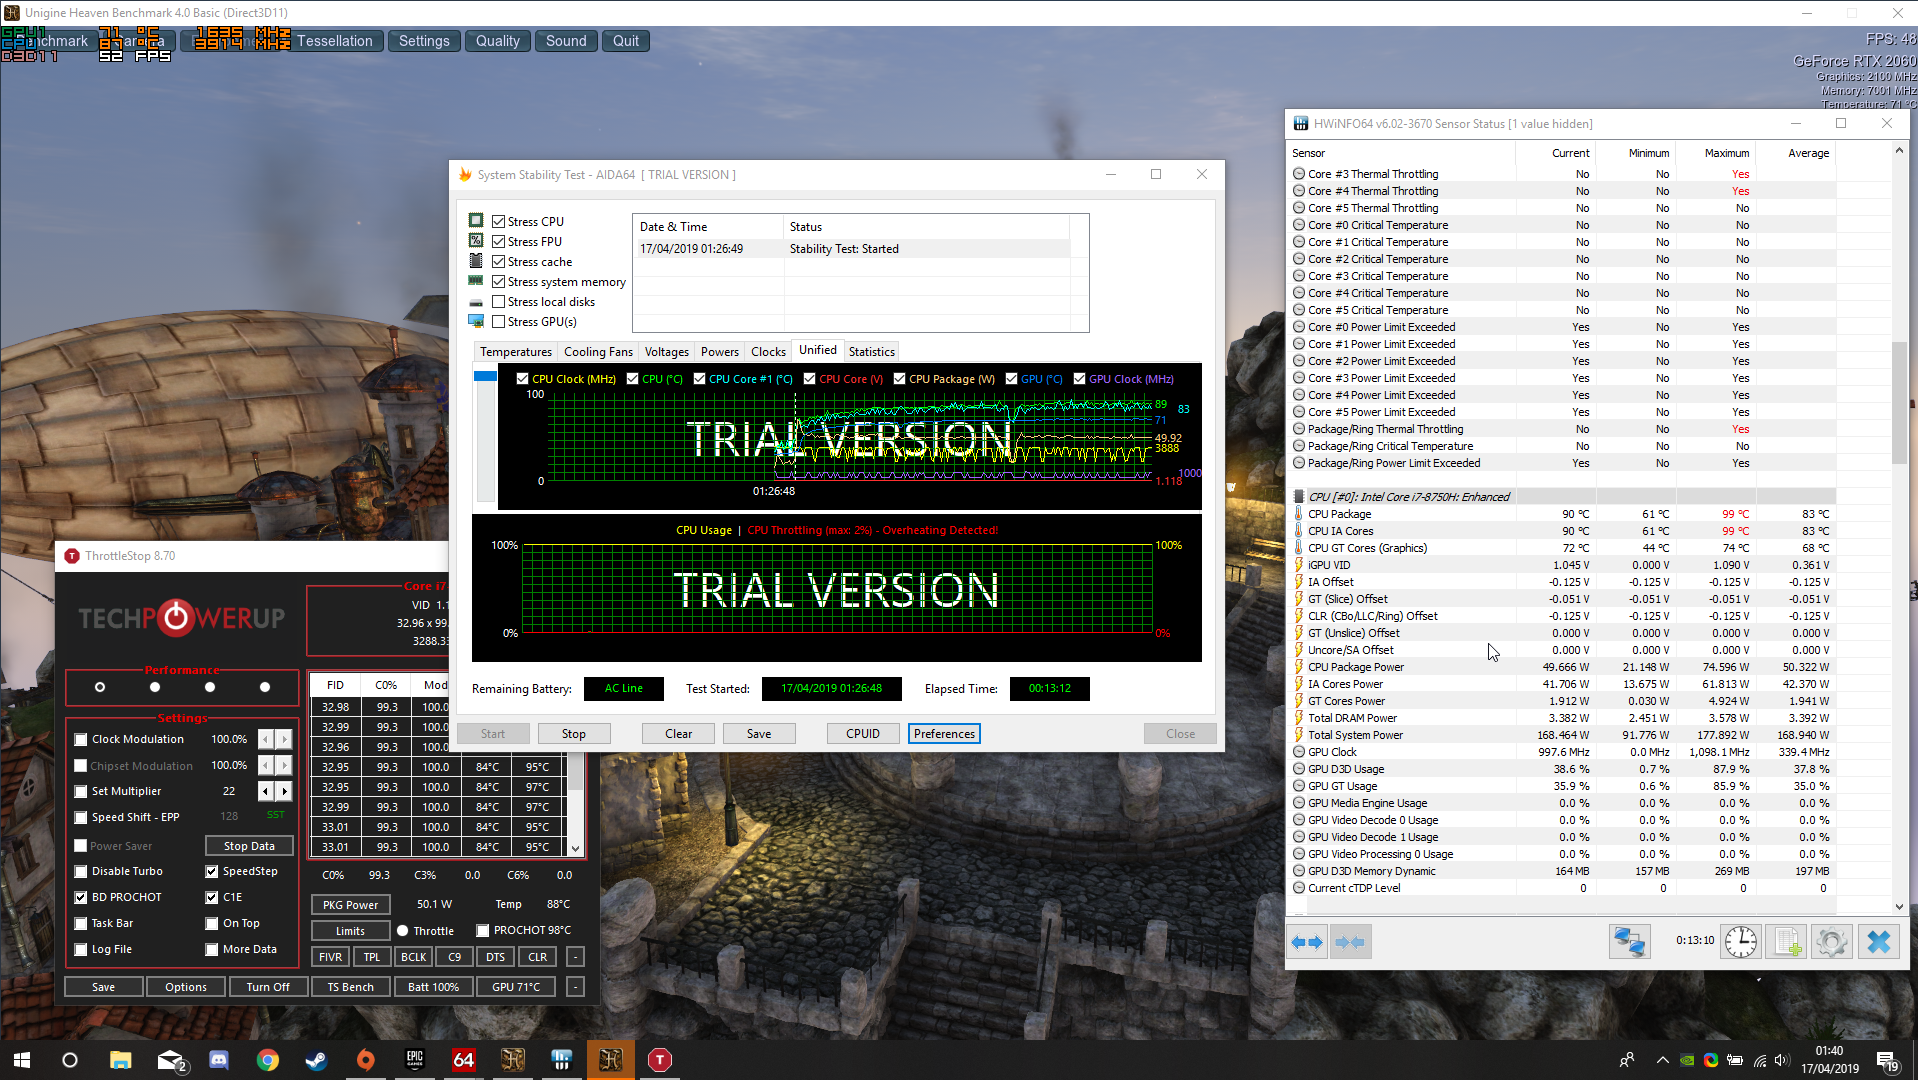Toggle Stress cache checkbox
Viewport: 1918px width, 1080px height.
coord(498,261)
